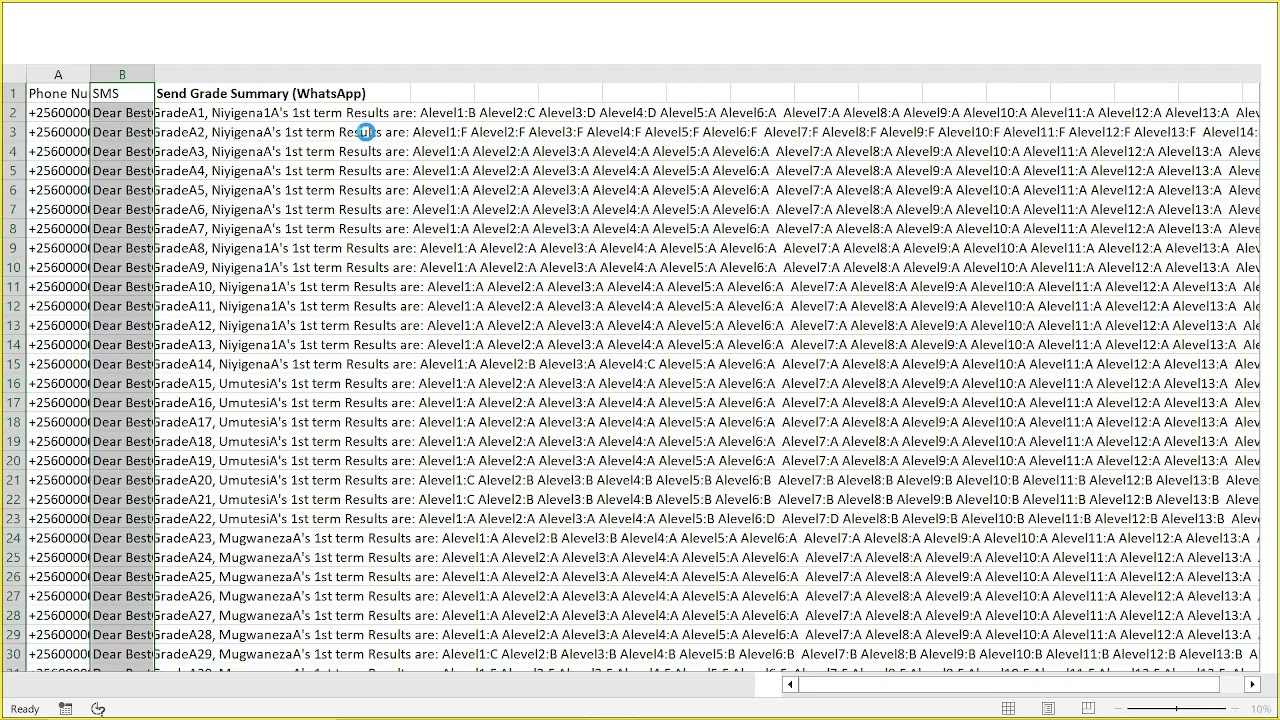Open the accessibility checker icon in status bar
Viewport: 1280px width, 720px height.
pyautogui.click(x=98, y=709)
